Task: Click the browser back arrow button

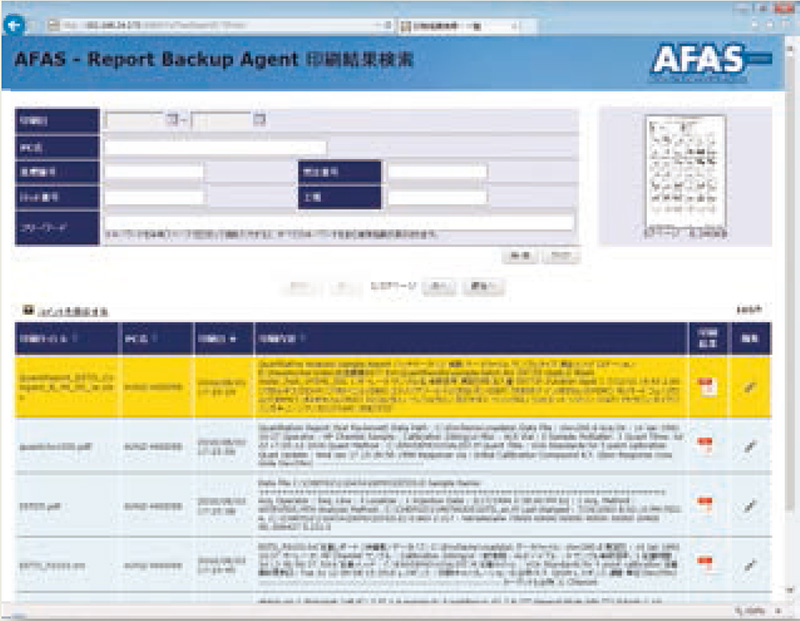Action: (14, 25)
